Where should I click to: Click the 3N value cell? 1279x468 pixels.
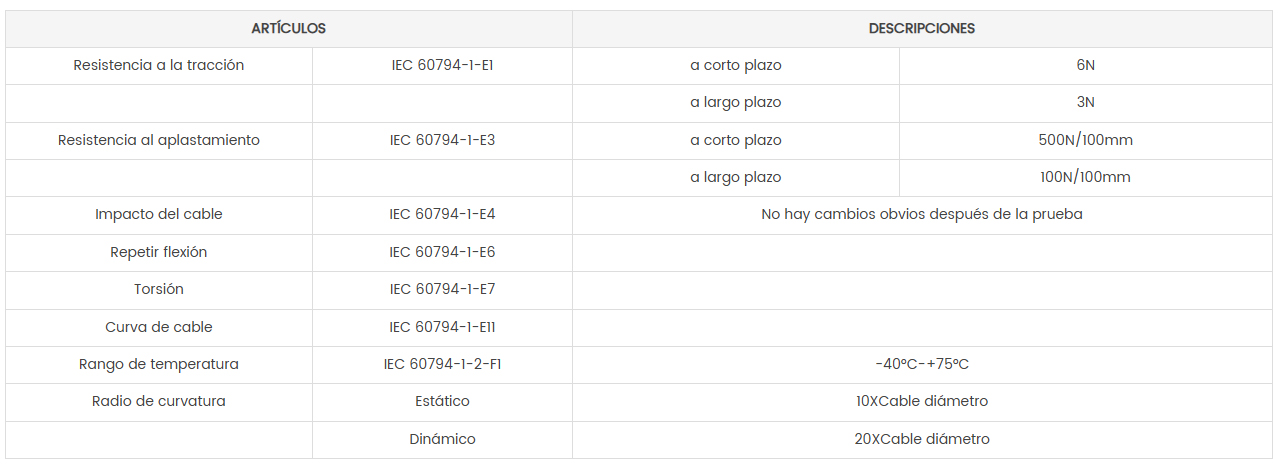point(1085,102)
